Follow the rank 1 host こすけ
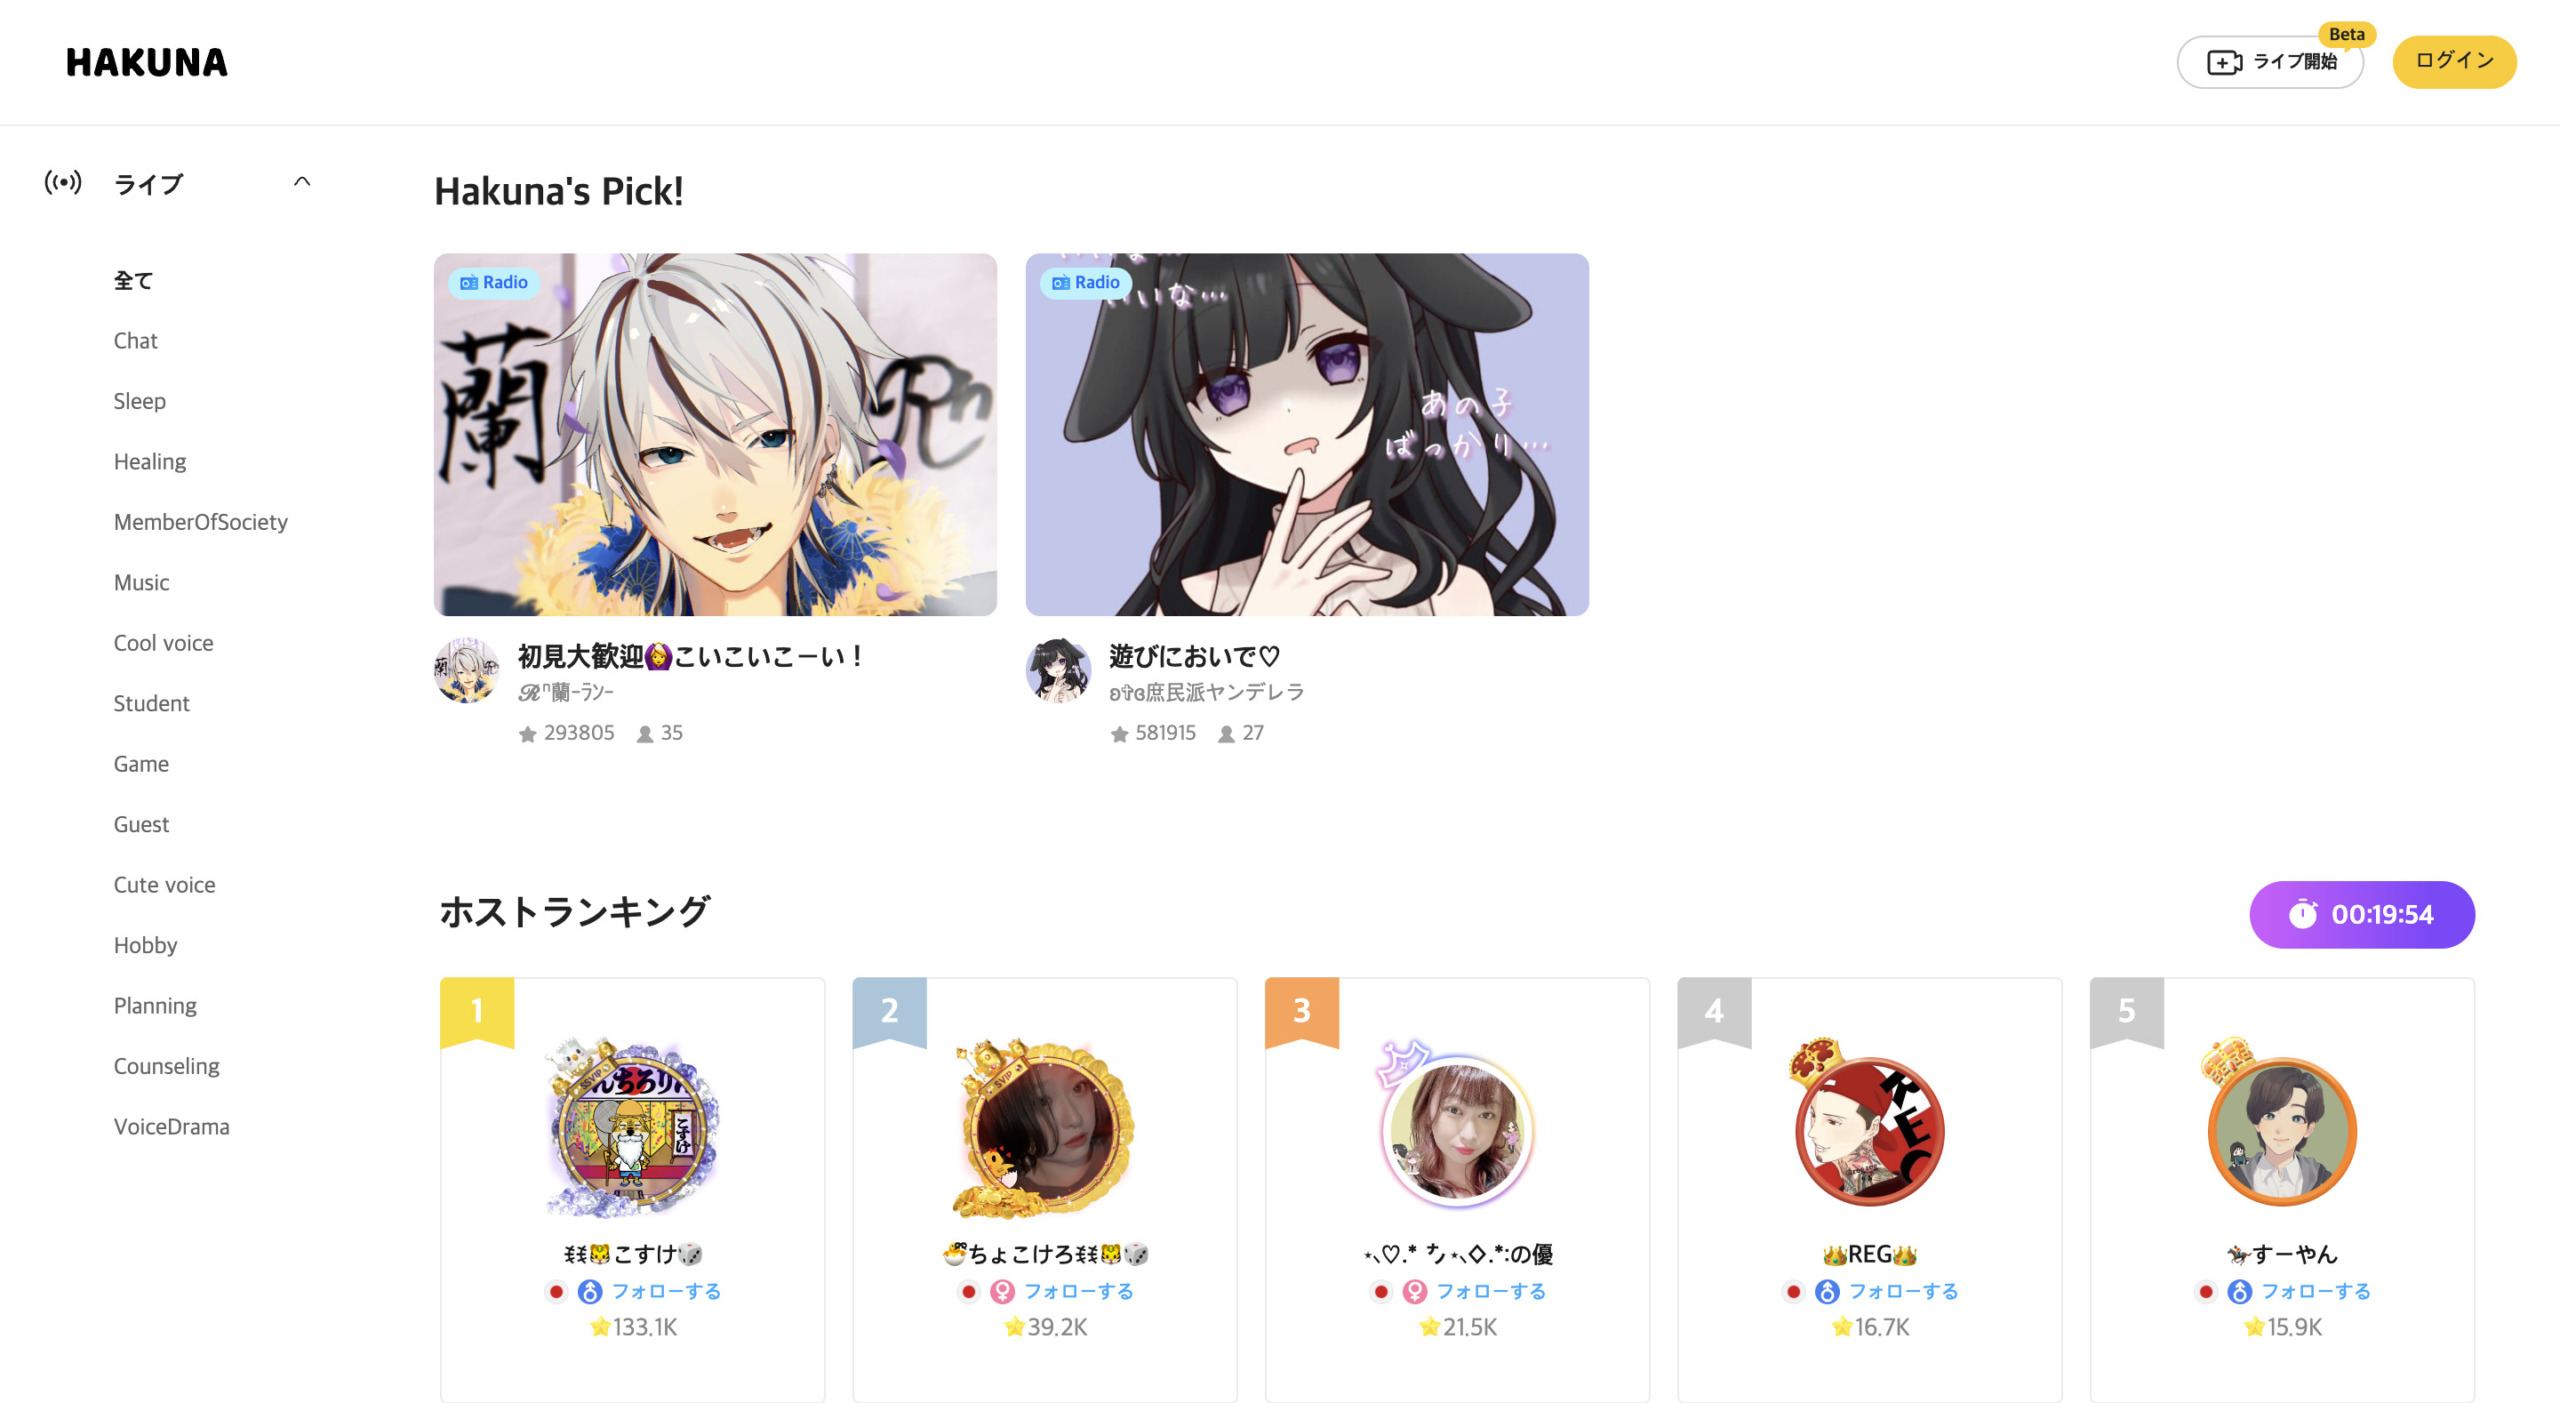2560x1403 pixels. (x=666, y=1291)
